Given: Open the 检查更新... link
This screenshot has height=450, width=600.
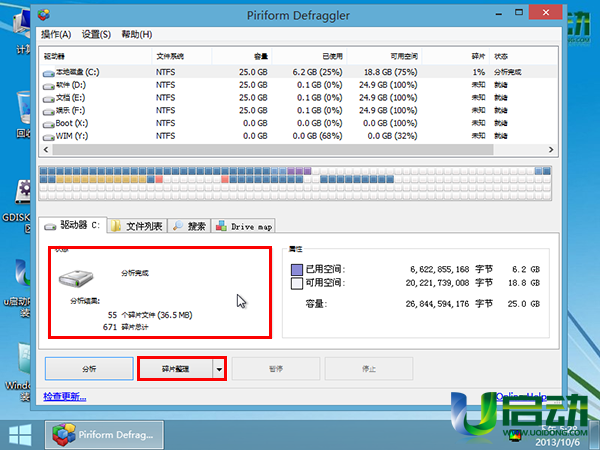Looking at the screenshot, I should (x=65, y=396).
